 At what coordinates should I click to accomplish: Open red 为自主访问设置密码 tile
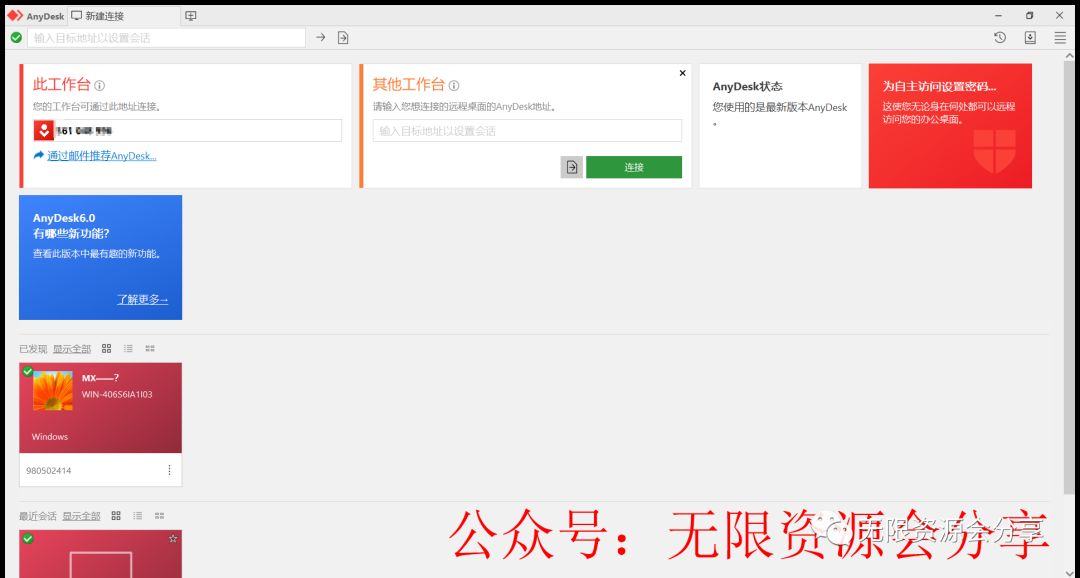click(950, 126)
